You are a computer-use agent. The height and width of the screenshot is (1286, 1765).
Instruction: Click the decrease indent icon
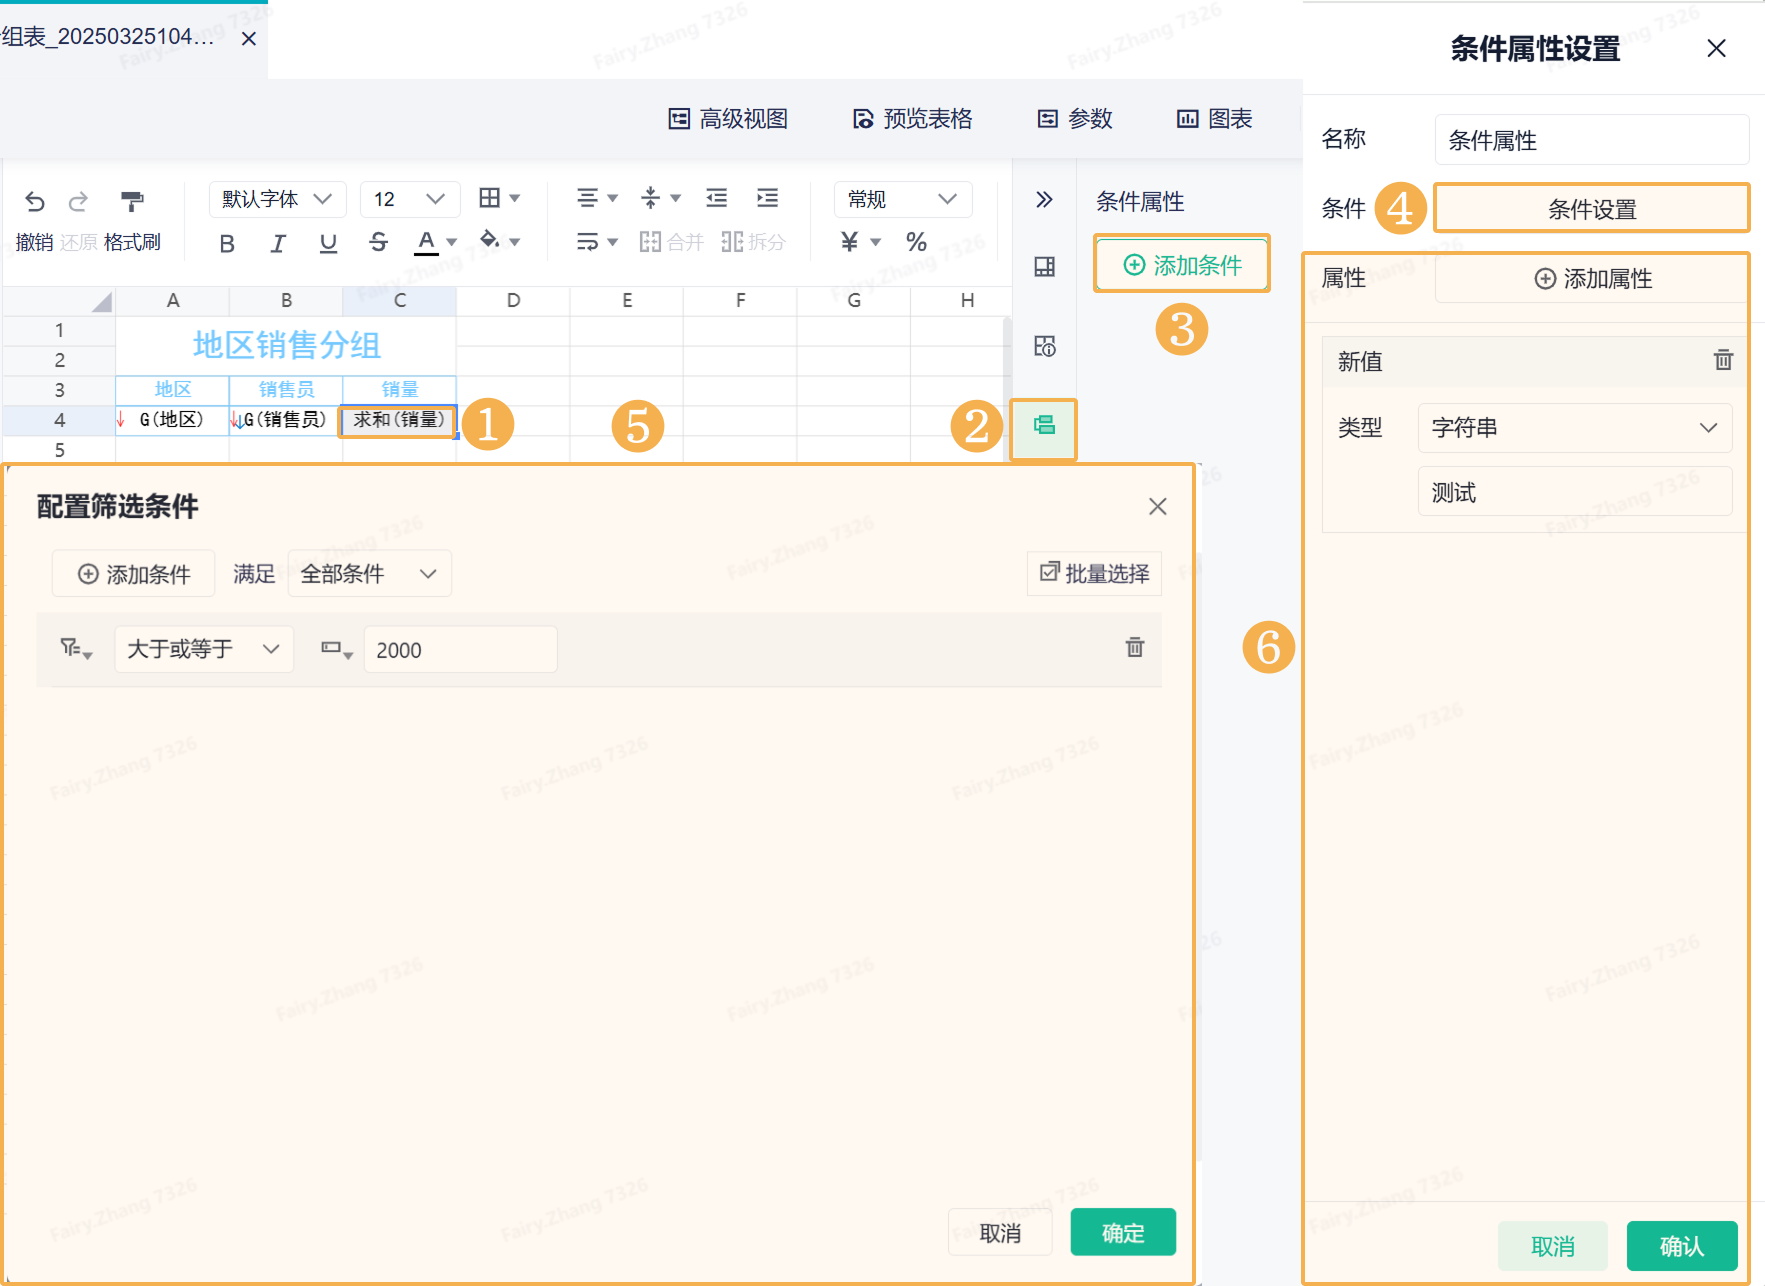coord(717,198)
